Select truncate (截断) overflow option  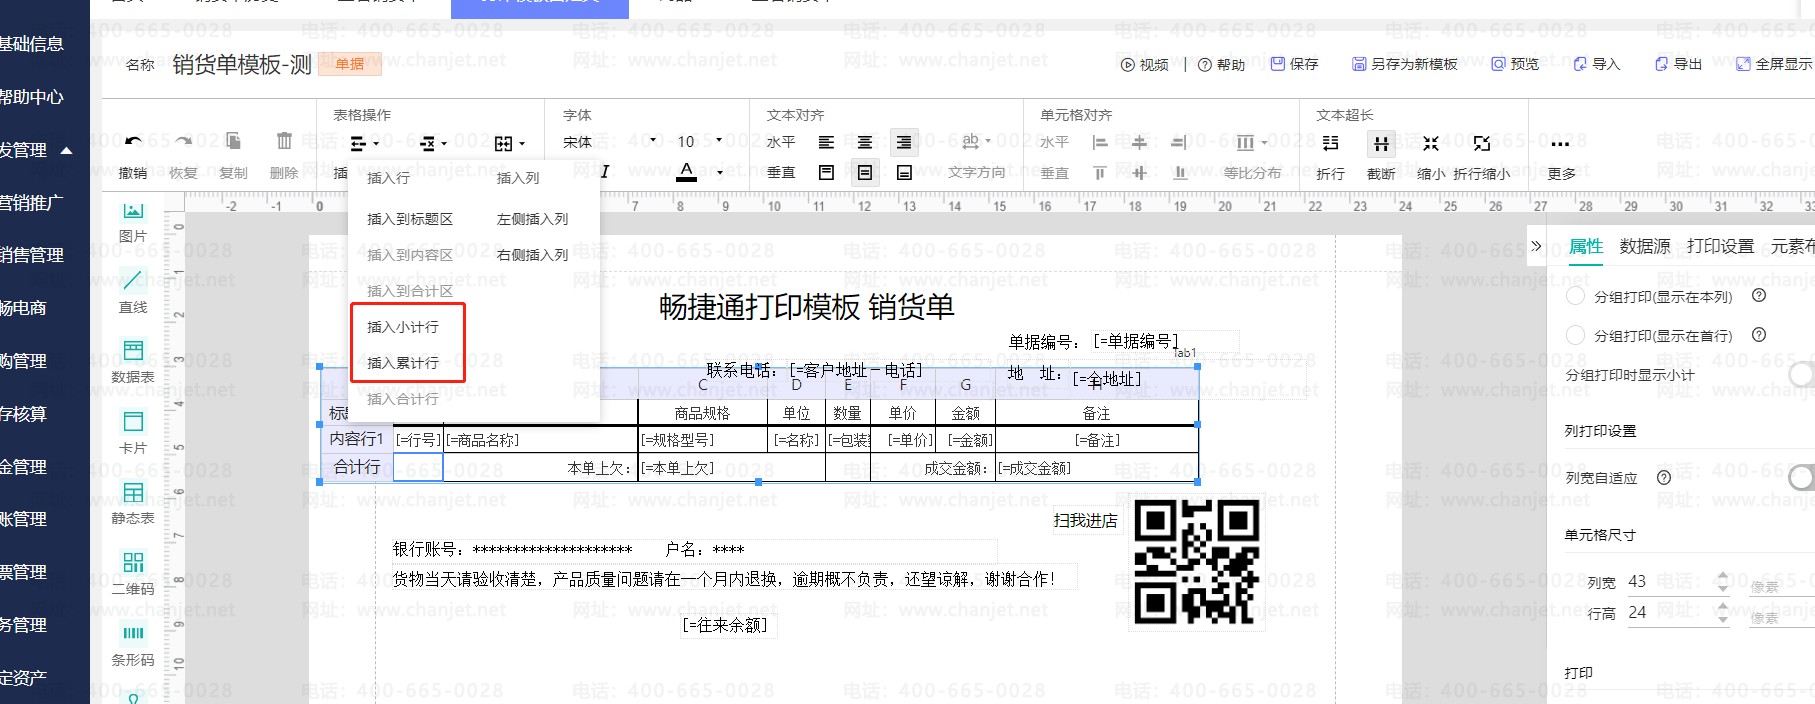coord(1381,144)
